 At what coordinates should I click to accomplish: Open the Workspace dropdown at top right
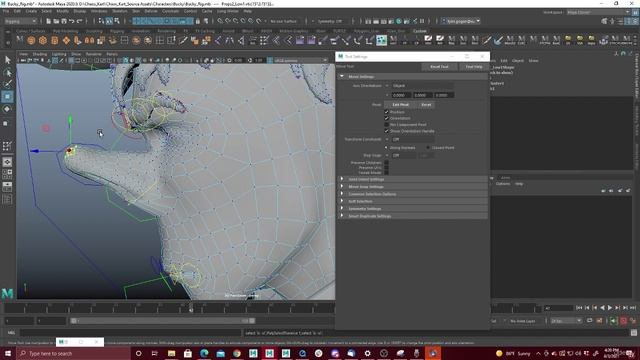598,12
